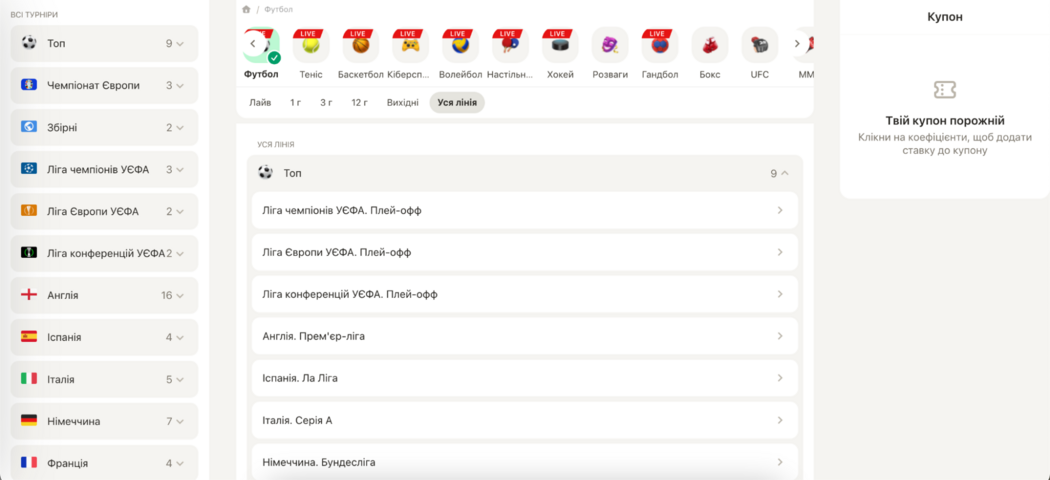Choose the Volleyball sport icon
Viewport: 1050px width, 480px height.
coord(460,46)
